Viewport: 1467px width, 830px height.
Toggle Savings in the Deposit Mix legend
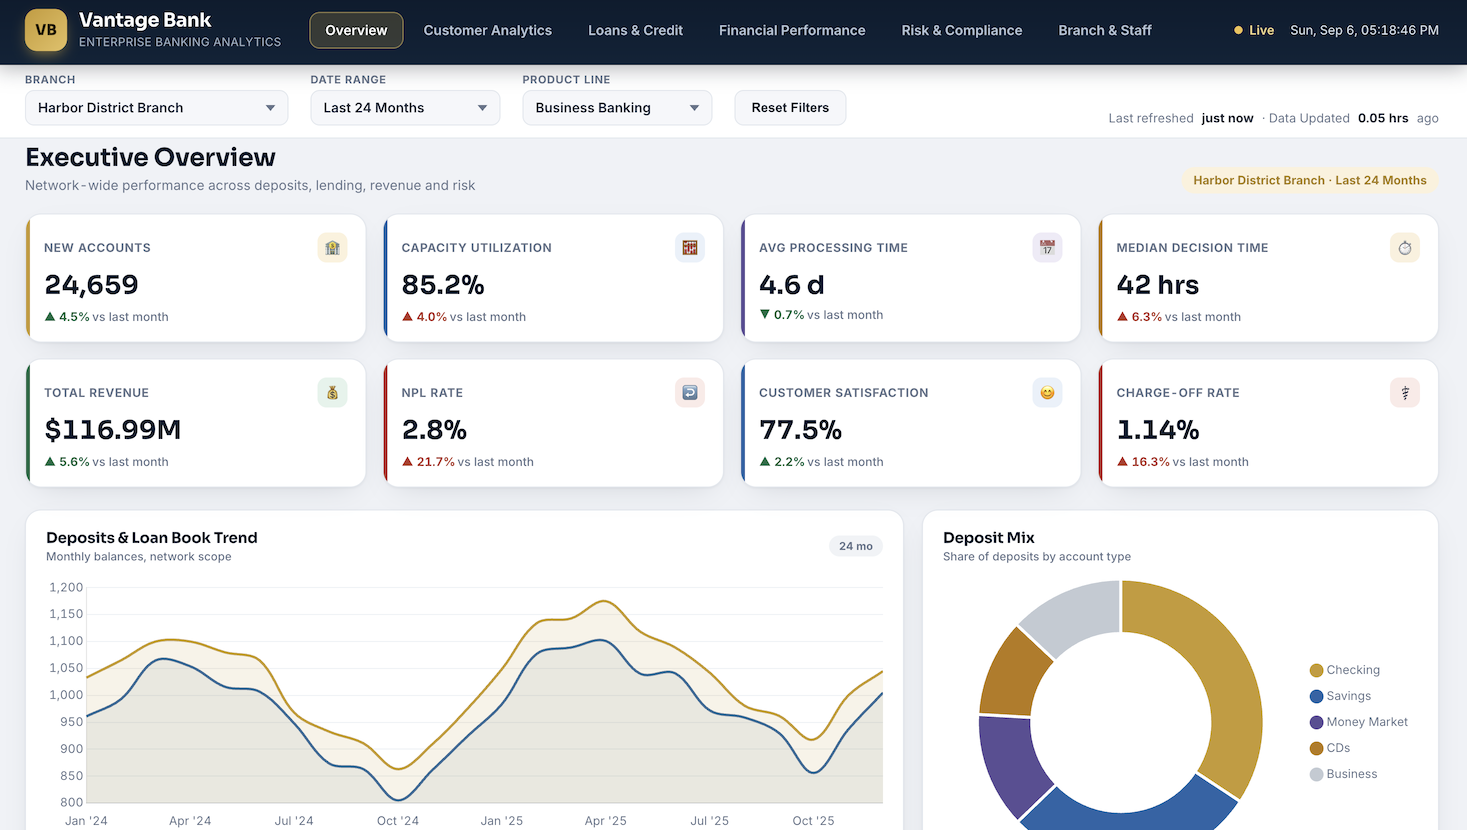point(1341,696)
